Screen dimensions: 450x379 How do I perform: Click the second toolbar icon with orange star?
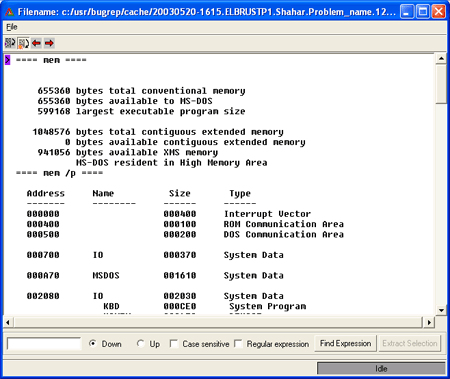[x=23, y=43]
